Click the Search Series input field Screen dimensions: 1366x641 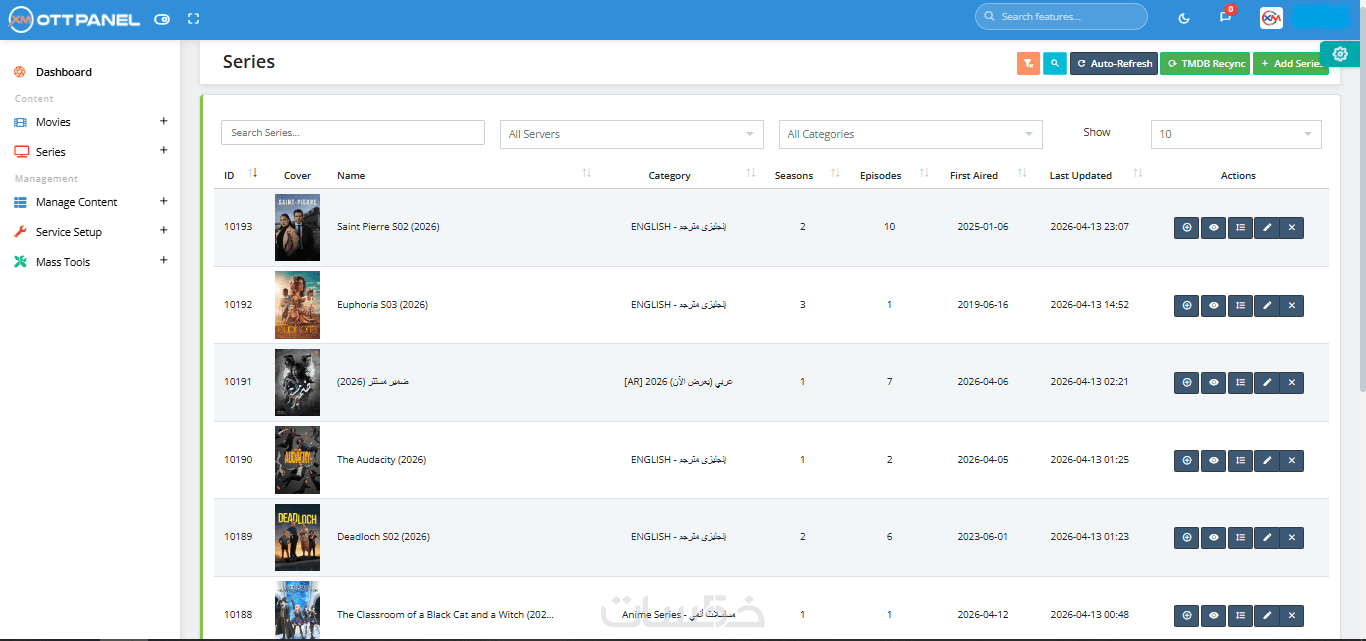[352, 133]
